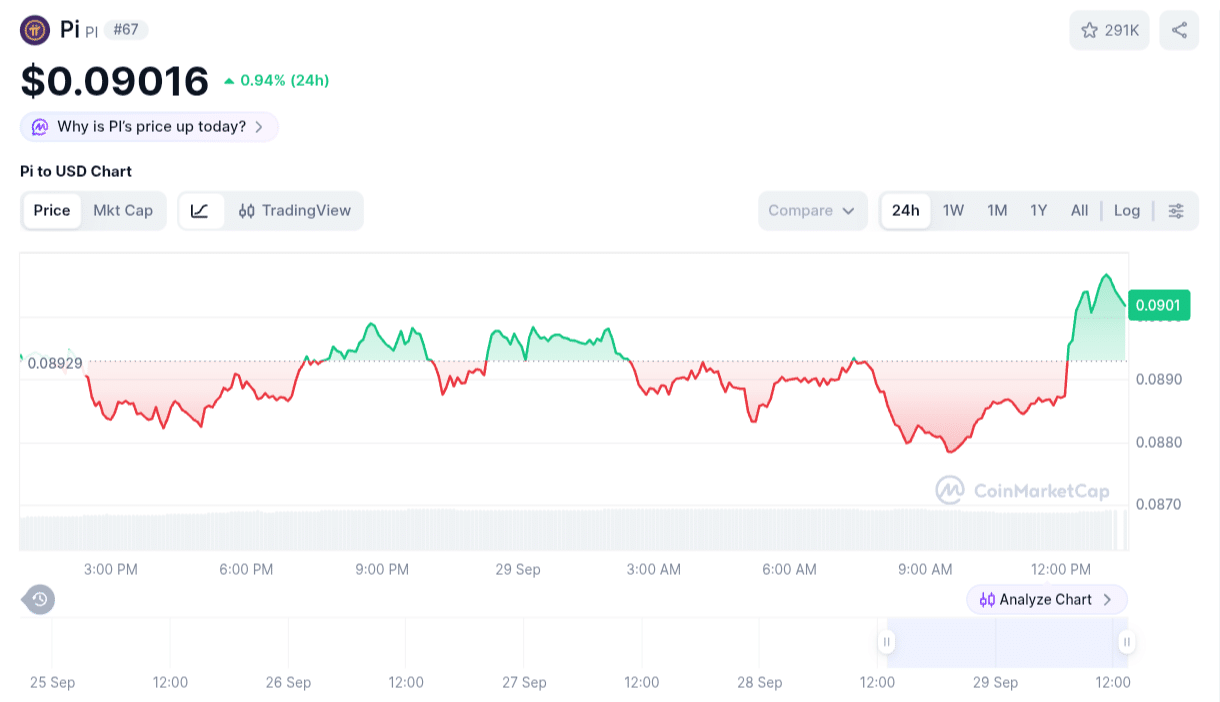Grab the right range selector handle
This screenshot has height=702, width=1220.
click(x=1126, y=642)
